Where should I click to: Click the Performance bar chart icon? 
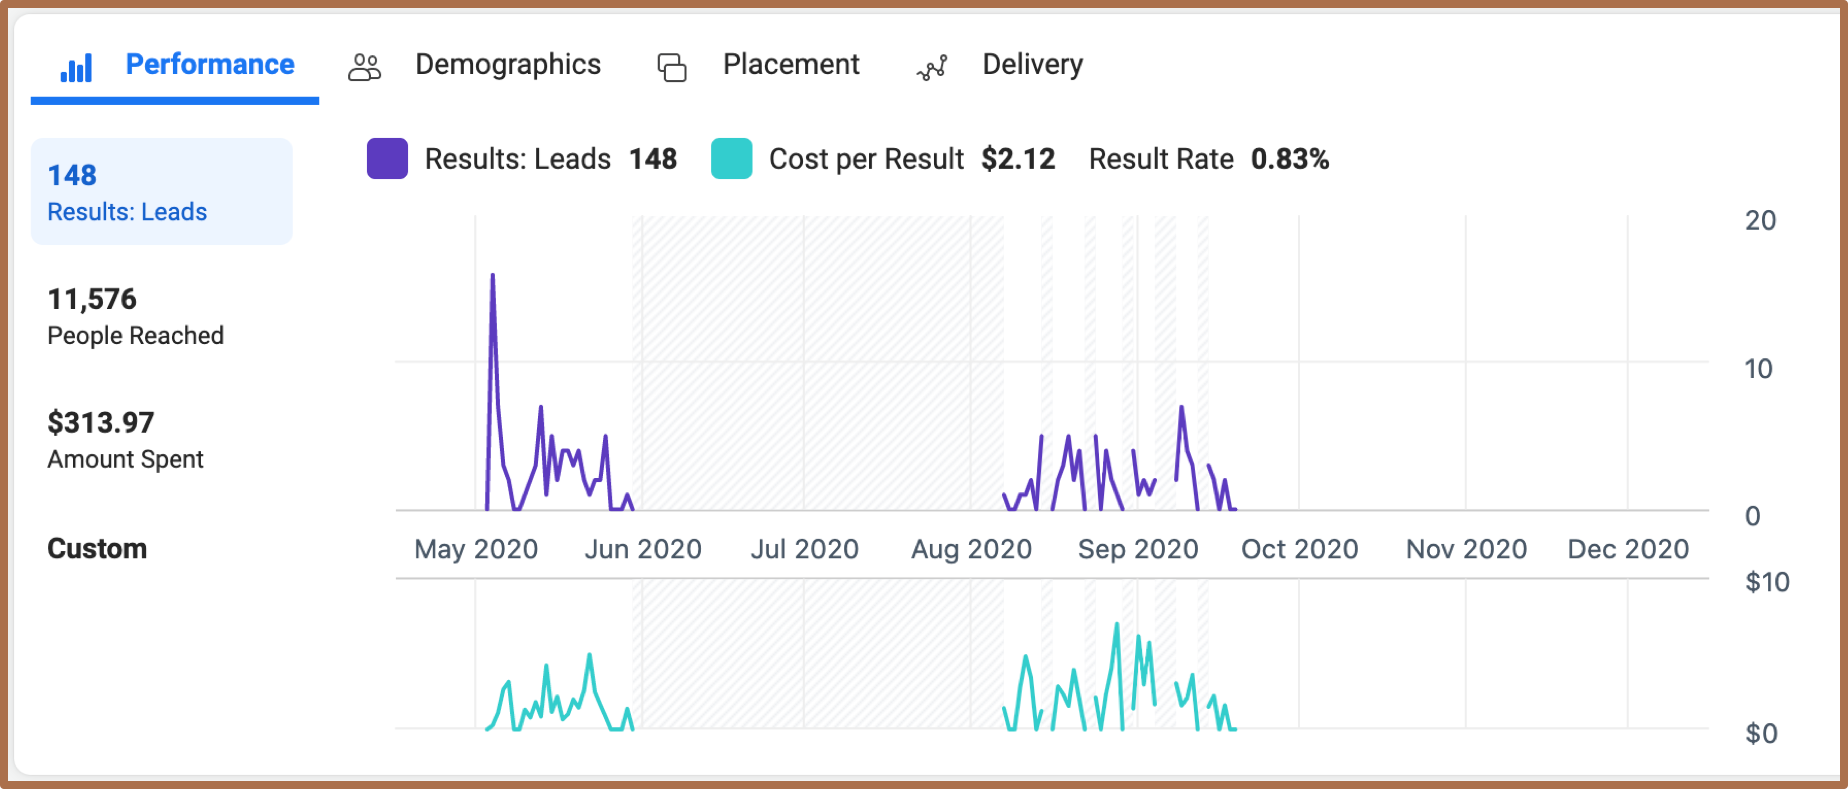(x=76, y=67)
